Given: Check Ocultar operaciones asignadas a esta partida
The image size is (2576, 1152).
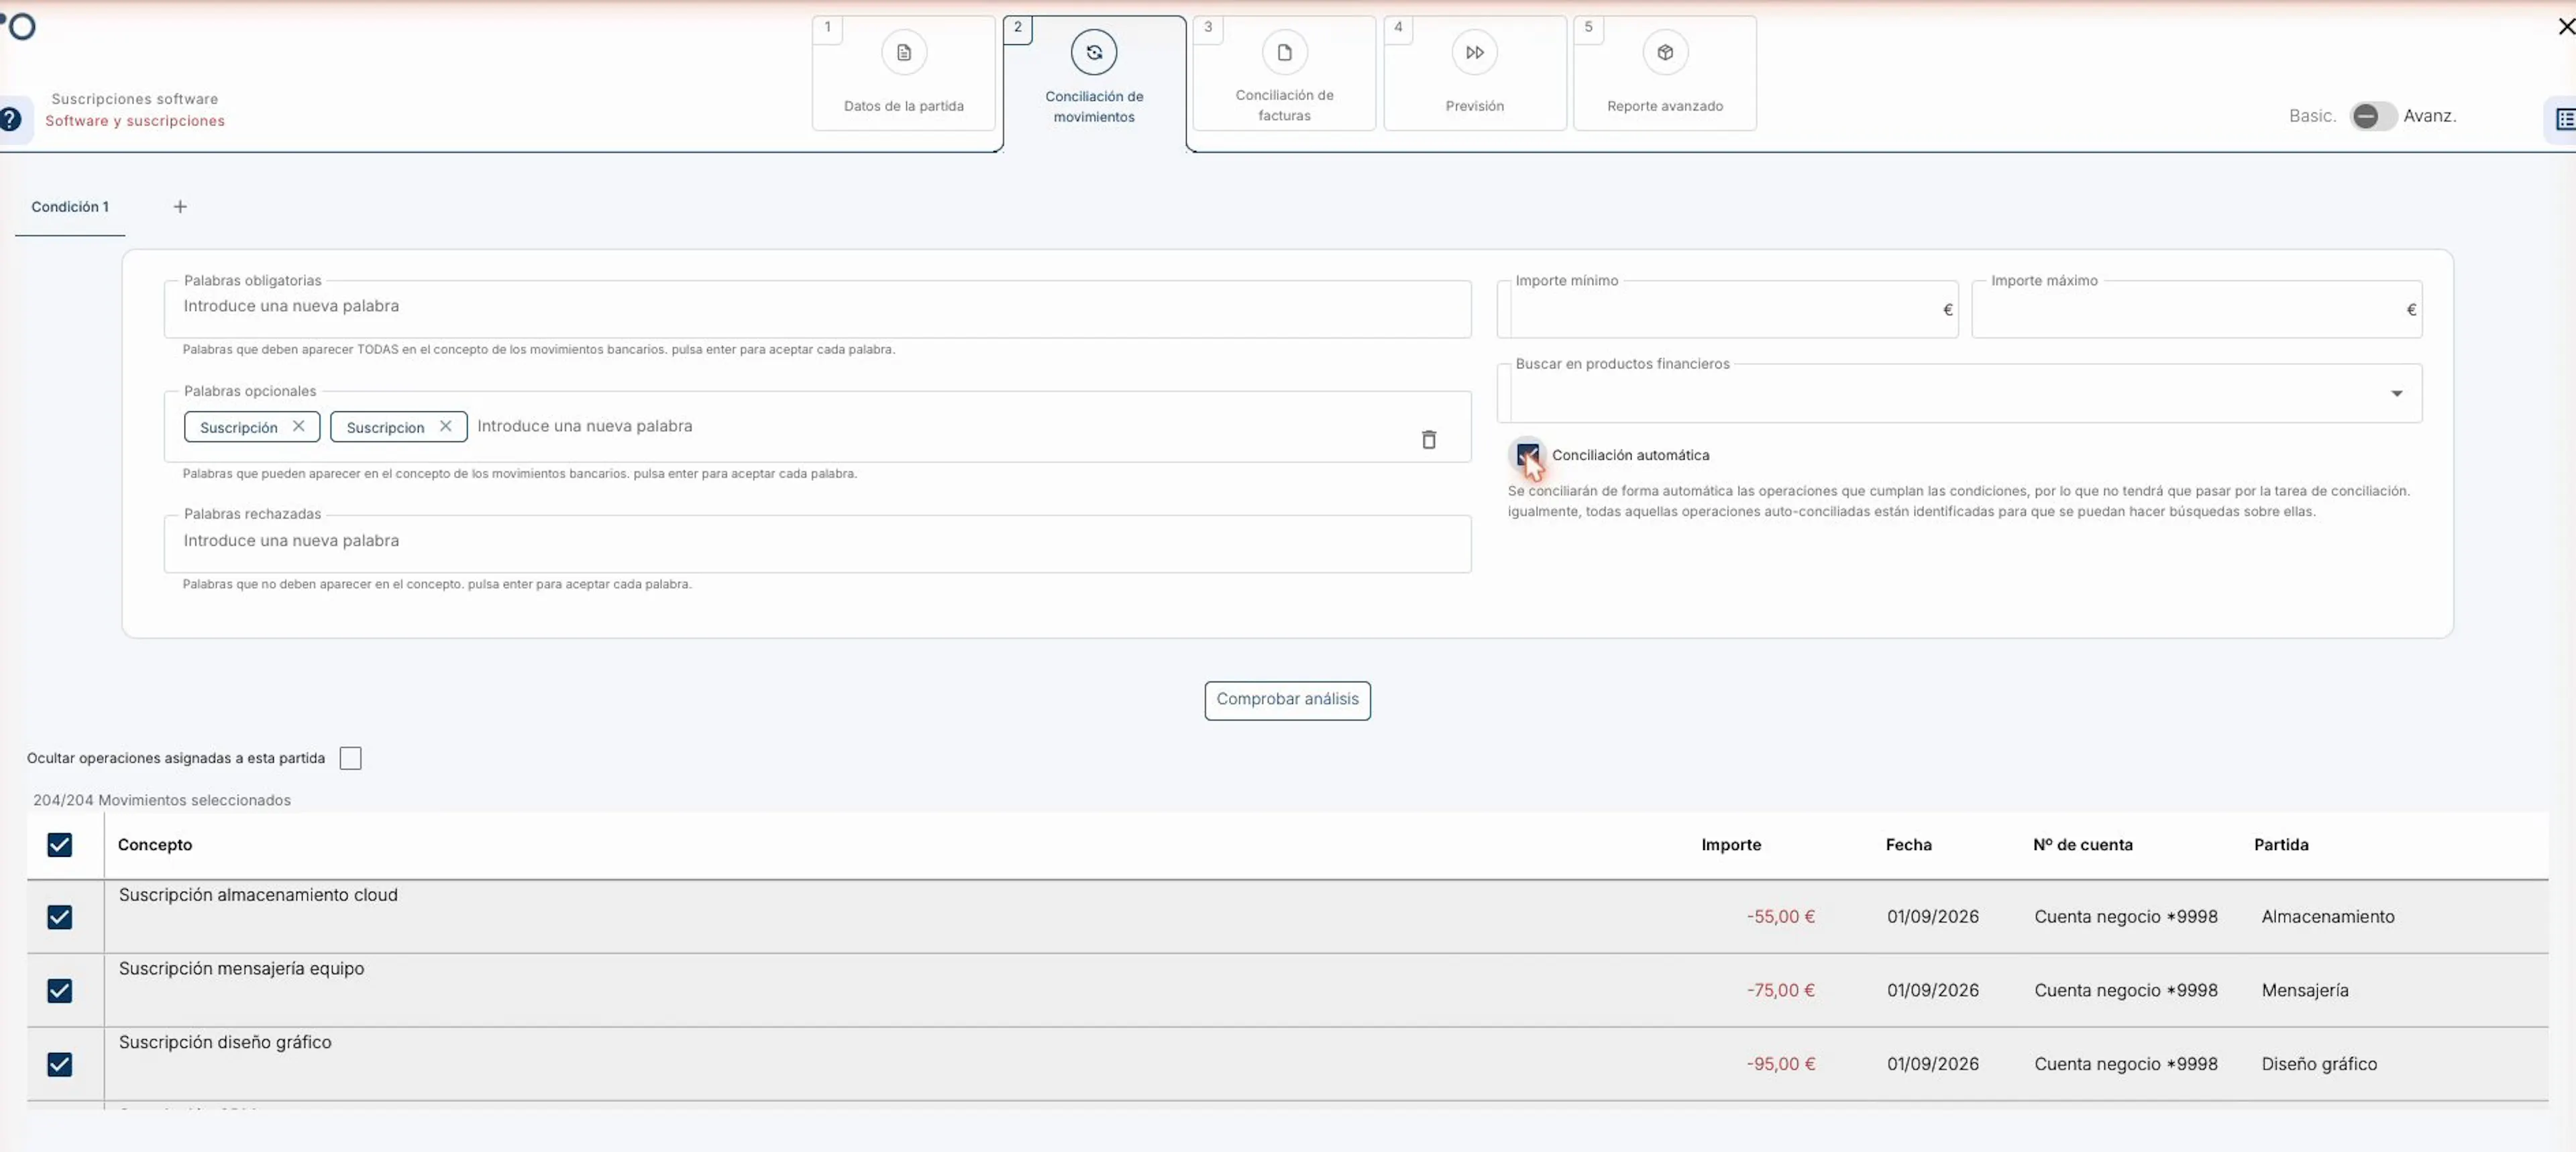Looking at the screenshot, I should click(350, 758).
